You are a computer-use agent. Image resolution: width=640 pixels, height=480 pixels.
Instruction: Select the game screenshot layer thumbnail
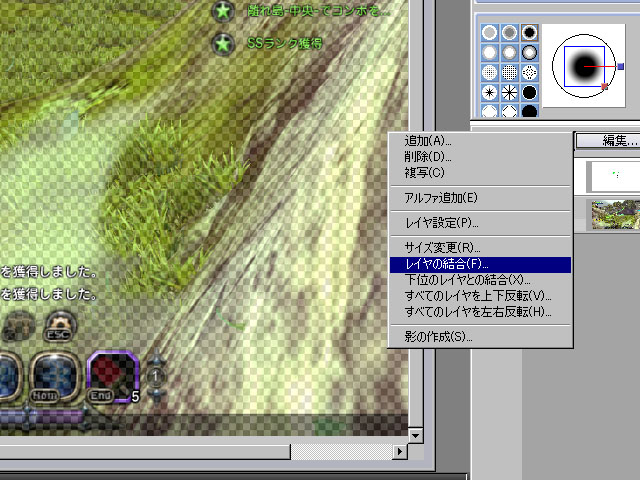(x=616, y=214)
